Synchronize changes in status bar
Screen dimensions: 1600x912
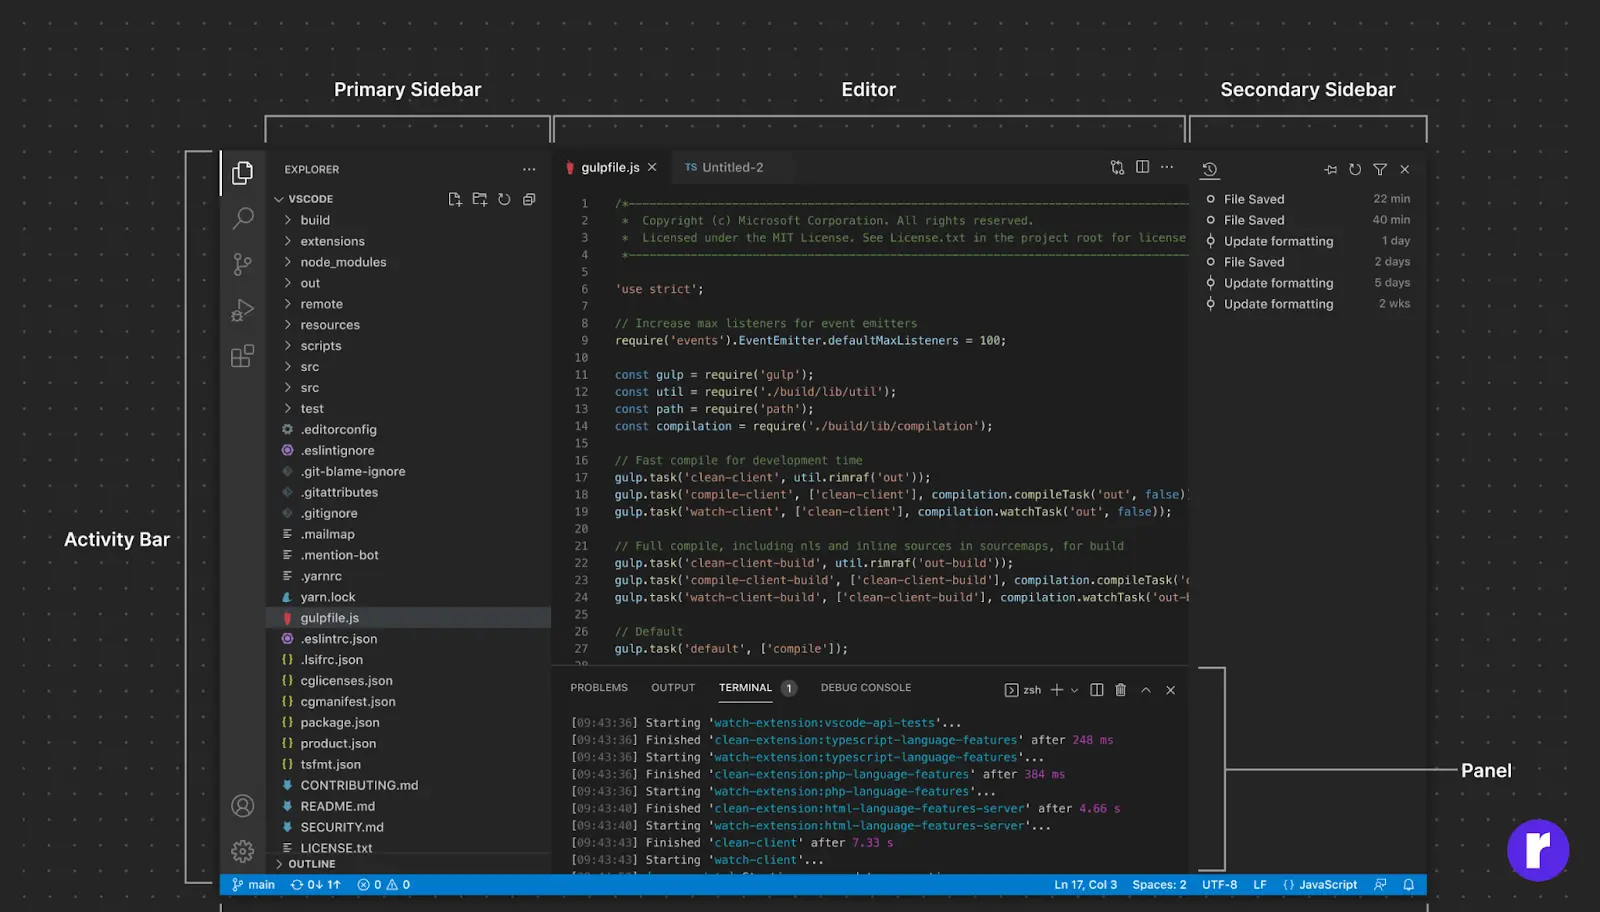point(316,885)
